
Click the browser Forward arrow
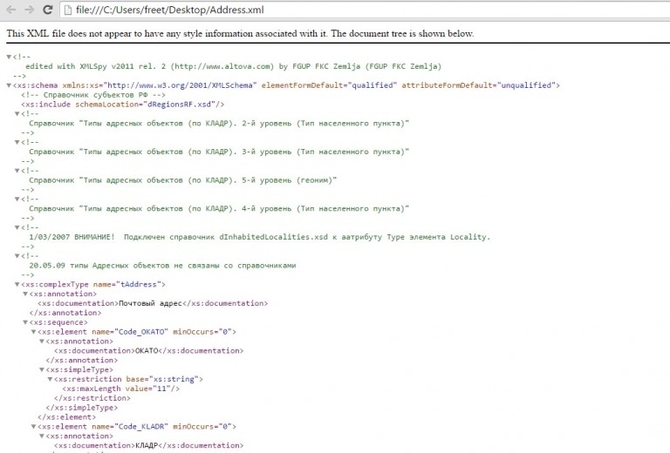[29, 9]
